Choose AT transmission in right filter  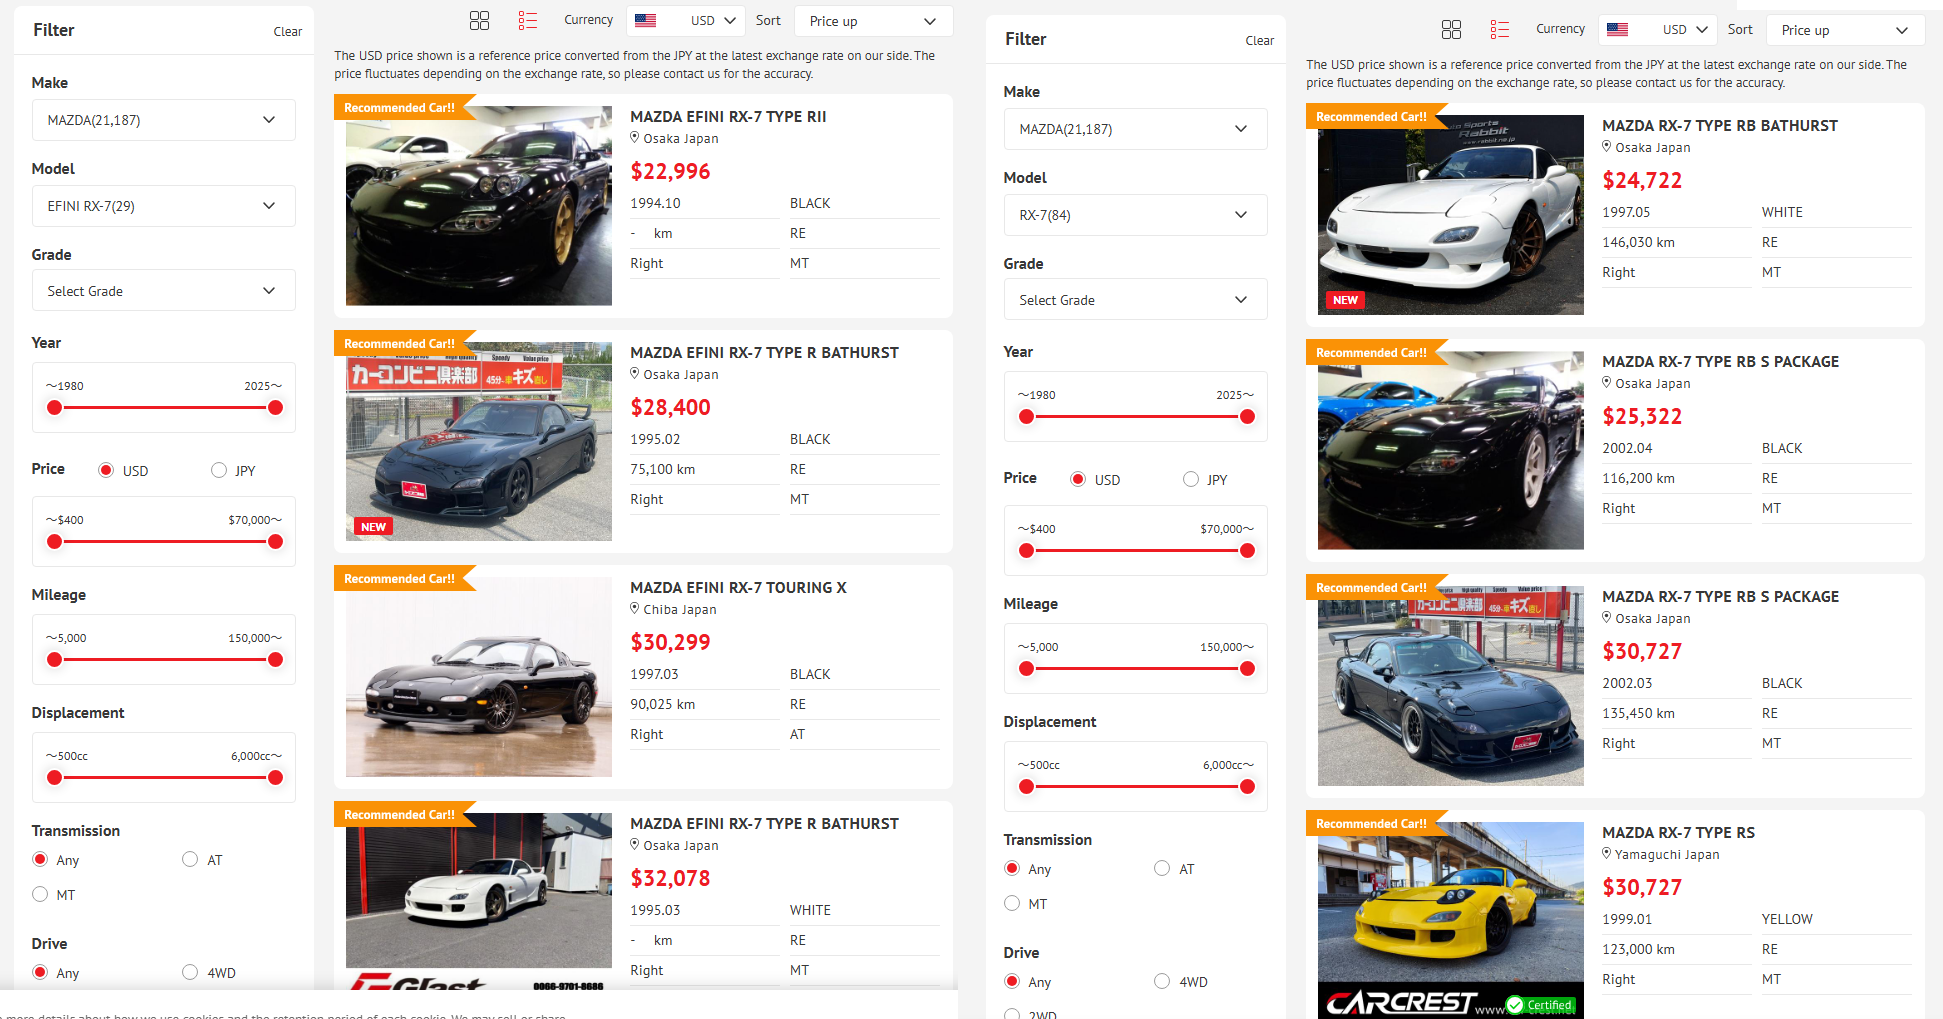tap(1162, 868)
